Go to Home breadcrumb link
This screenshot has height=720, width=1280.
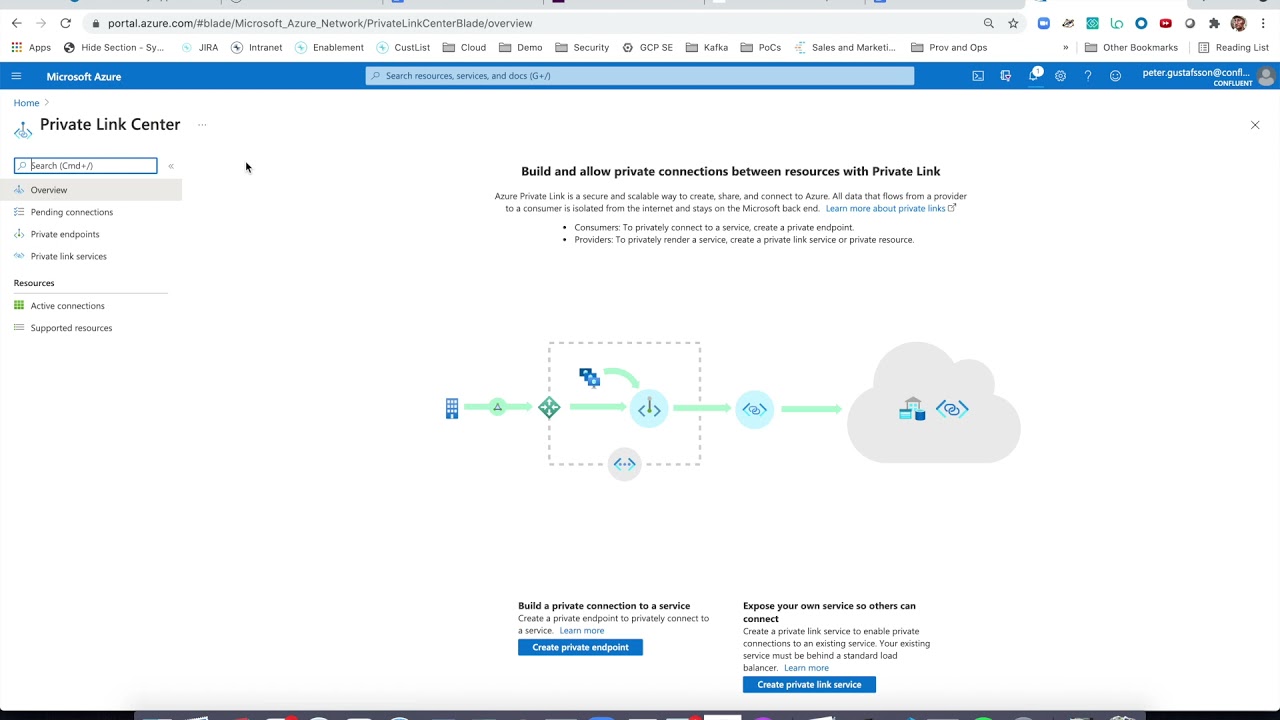[x=26, y=103]
